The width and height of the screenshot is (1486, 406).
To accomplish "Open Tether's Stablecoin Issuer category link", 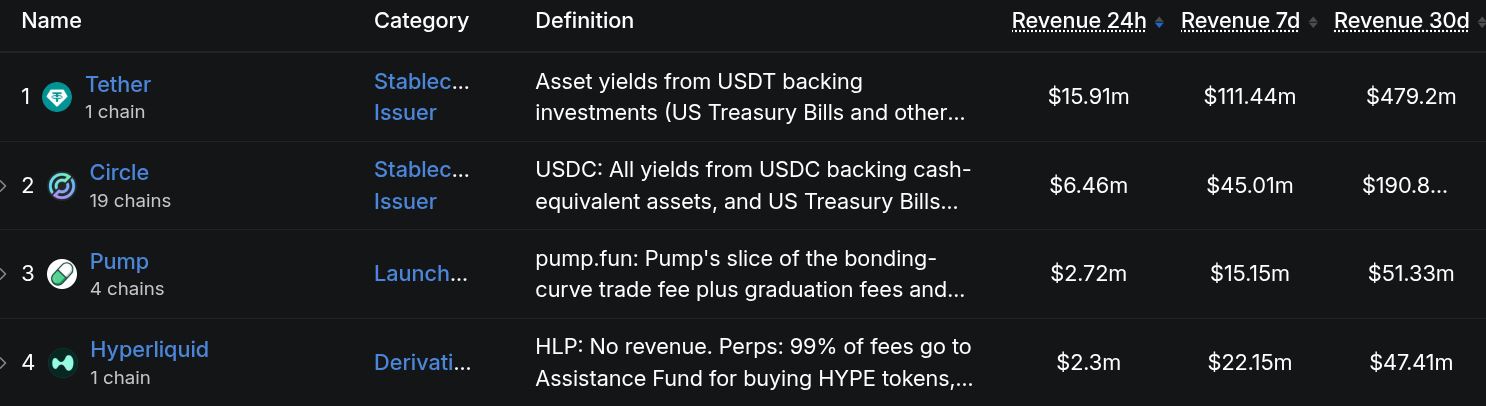I will pyautogui.click(x=422, y=97).
